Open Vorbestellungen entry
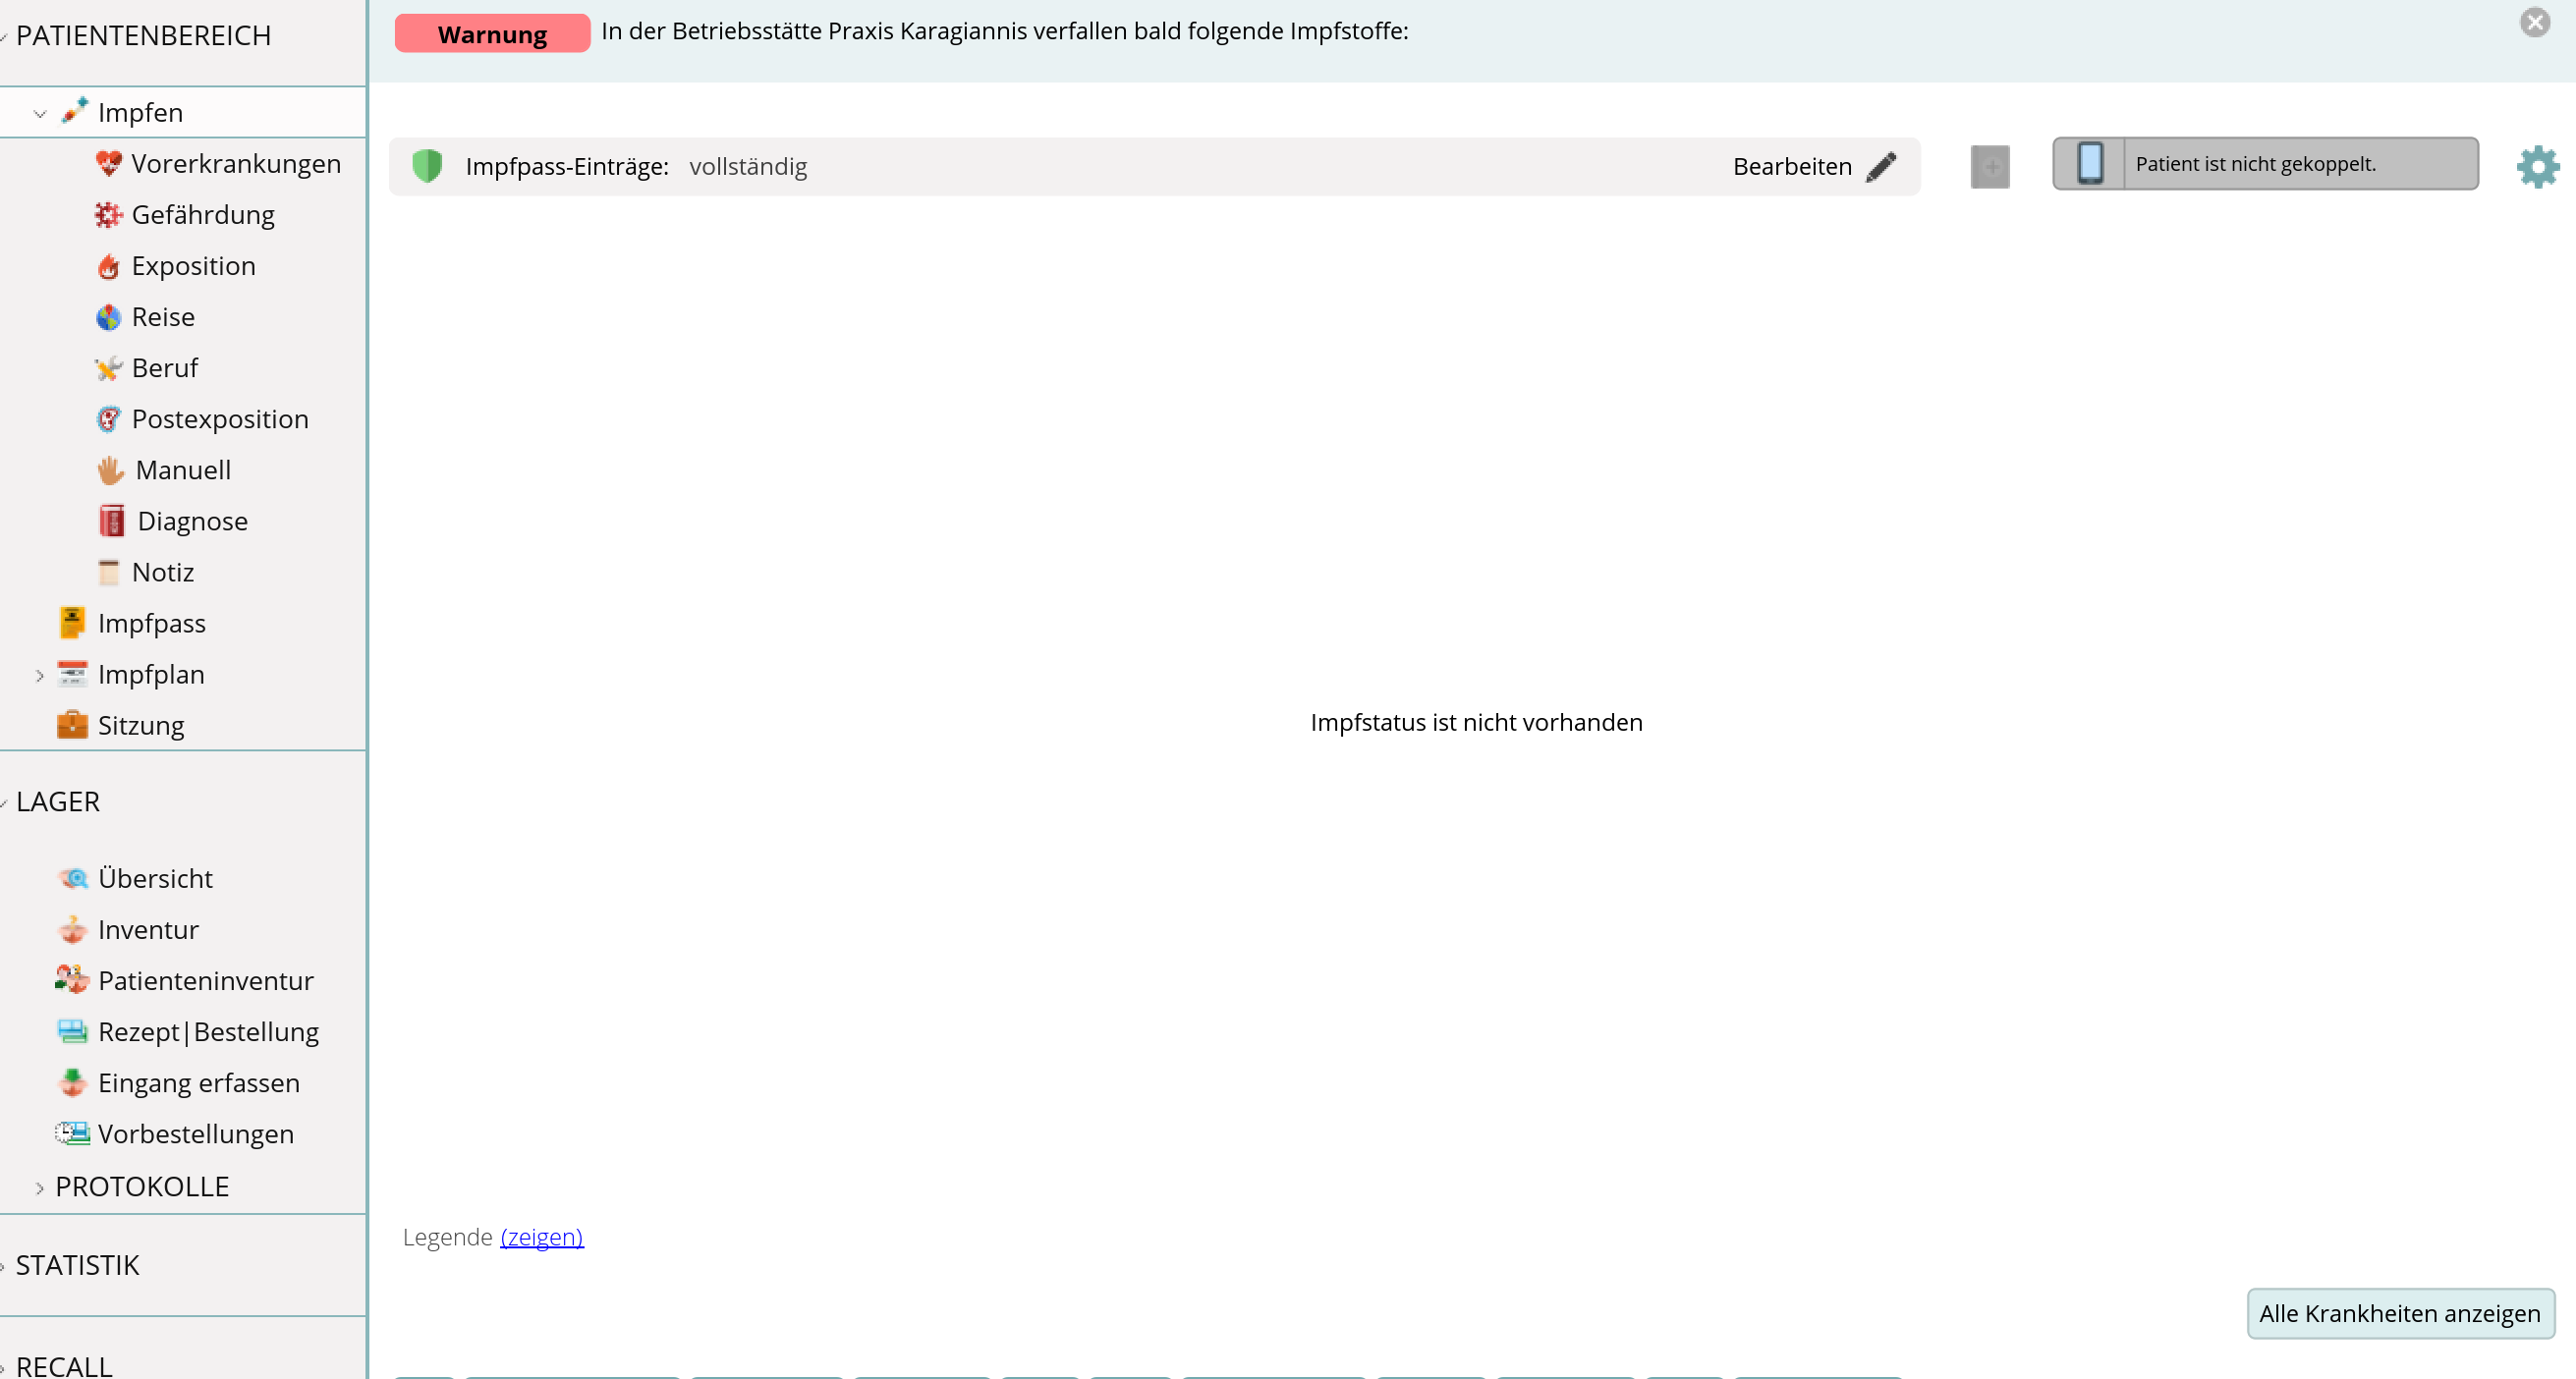This screenshot has width=2576, height=1379. [x=196, y=1133]
